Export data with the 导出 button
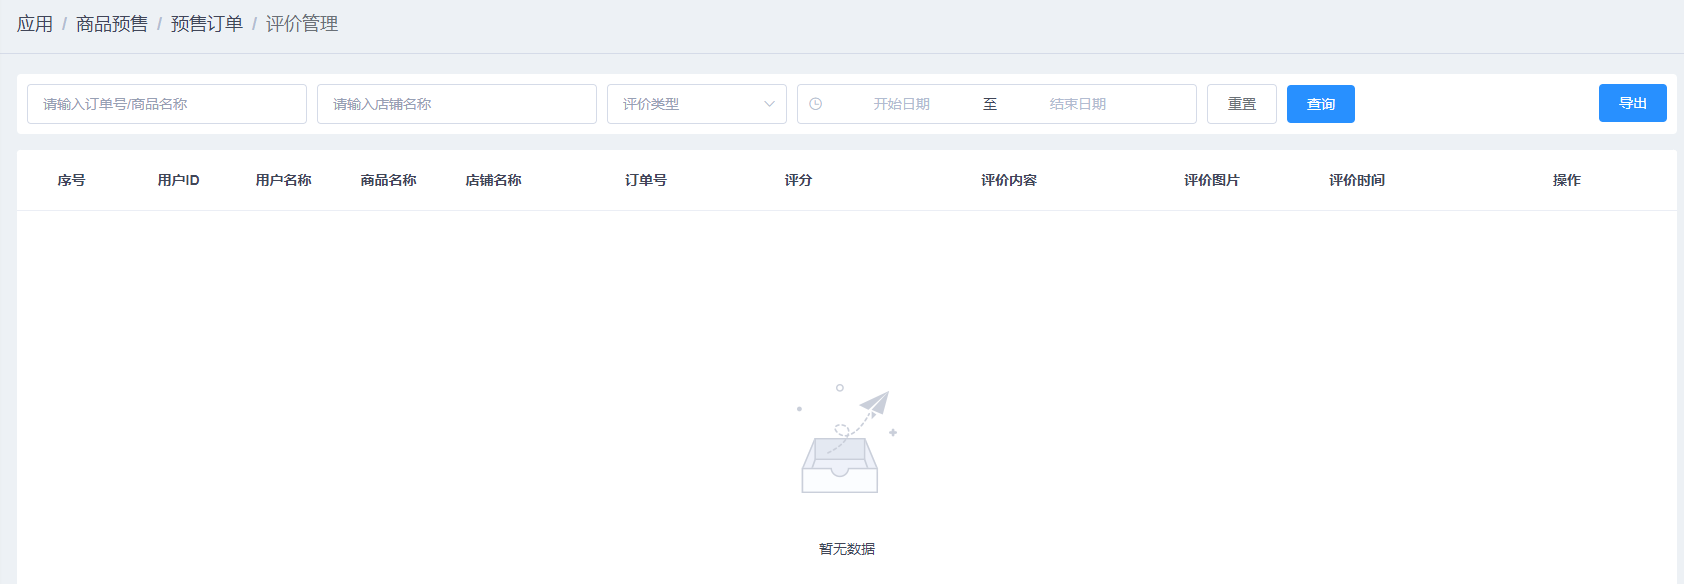 [x=1632, y=103]
